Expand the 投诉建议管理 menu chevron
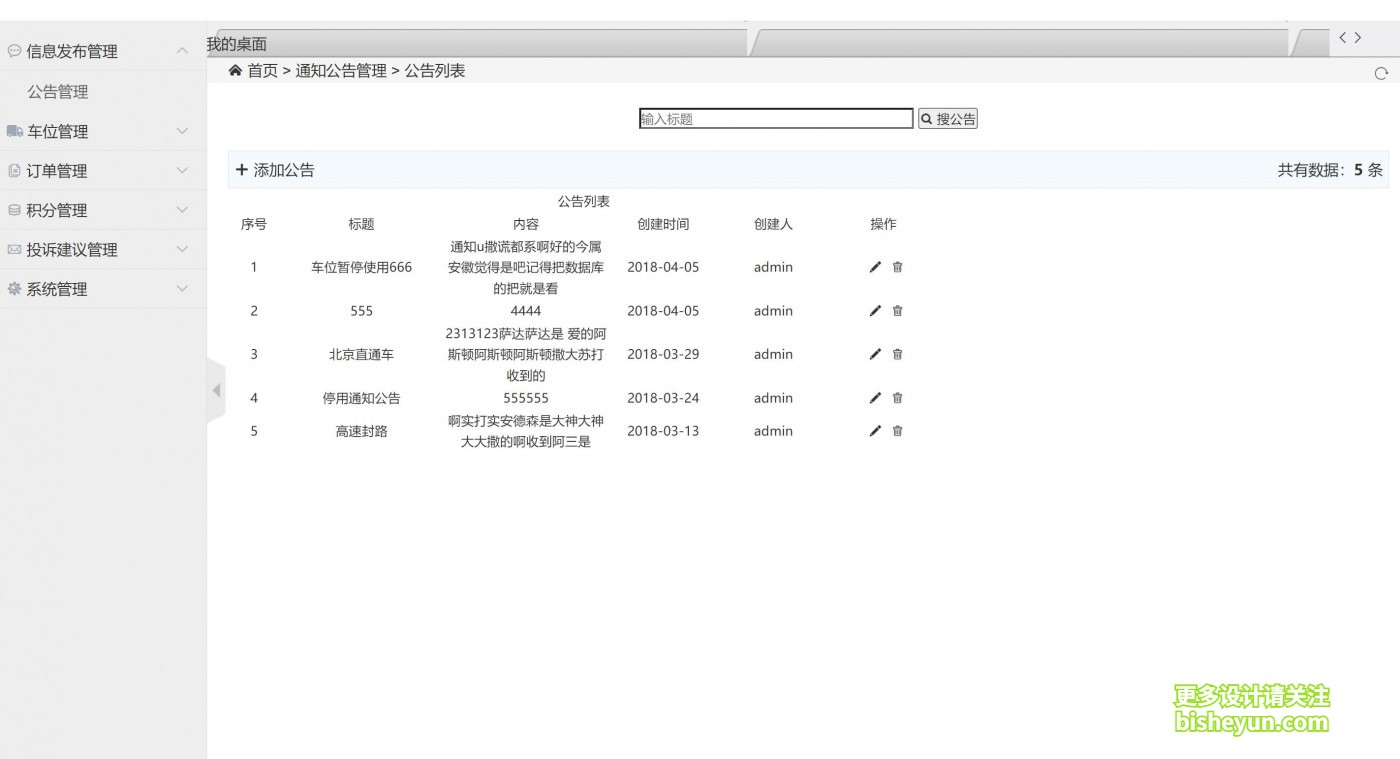Screen dimensions: 1400x759 pos(182,249)
